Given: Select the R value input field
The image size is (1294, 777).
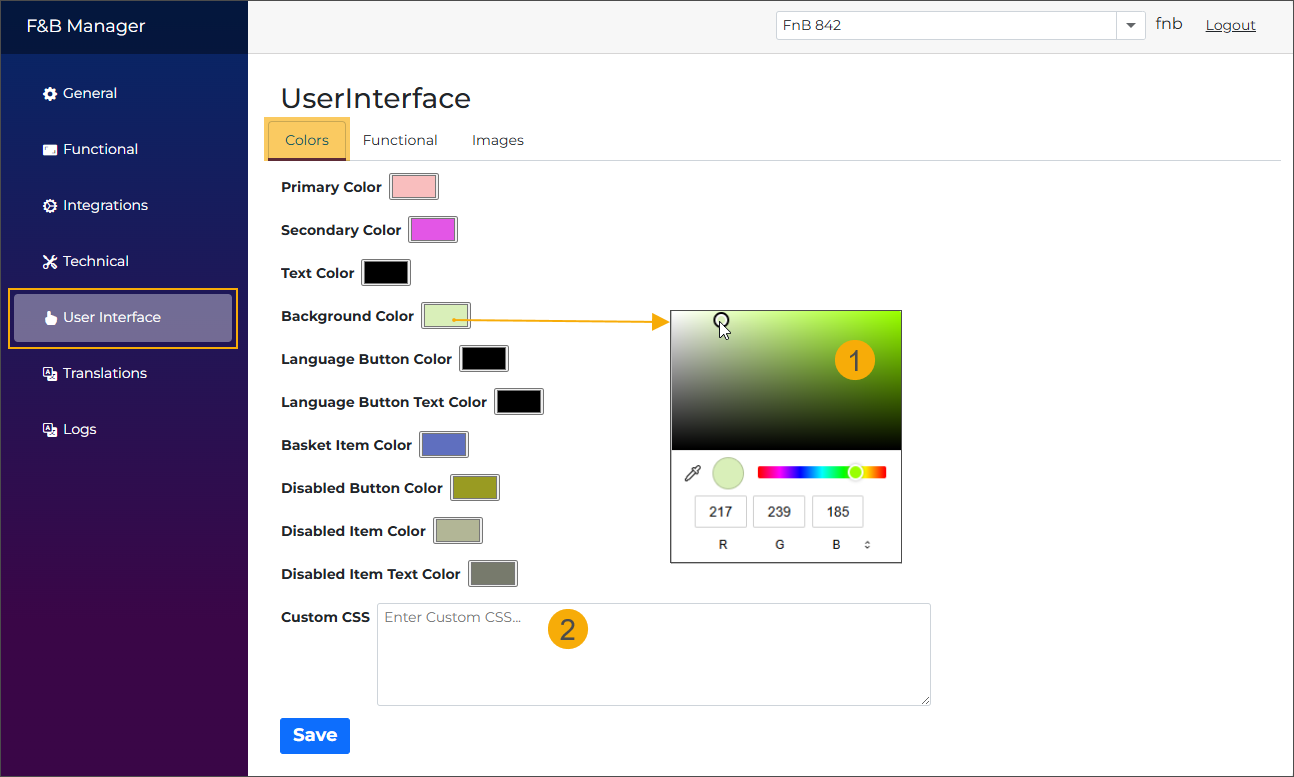Looking at the screenshot, I should 720,511.
